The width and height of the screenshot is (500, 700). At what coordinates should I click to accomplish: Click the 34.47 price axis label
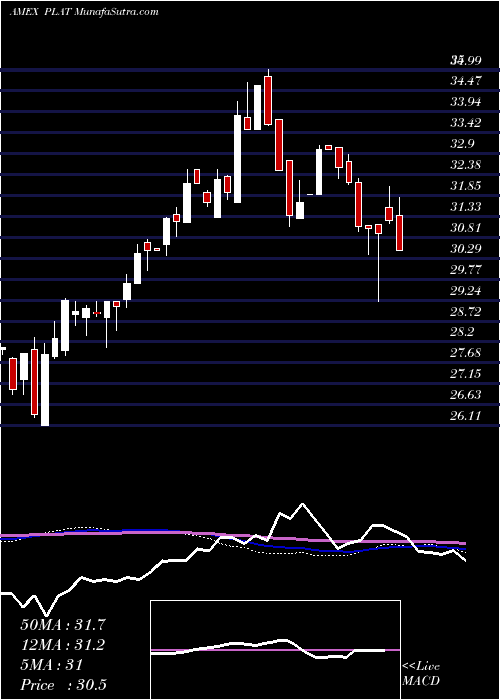[466, 81]
